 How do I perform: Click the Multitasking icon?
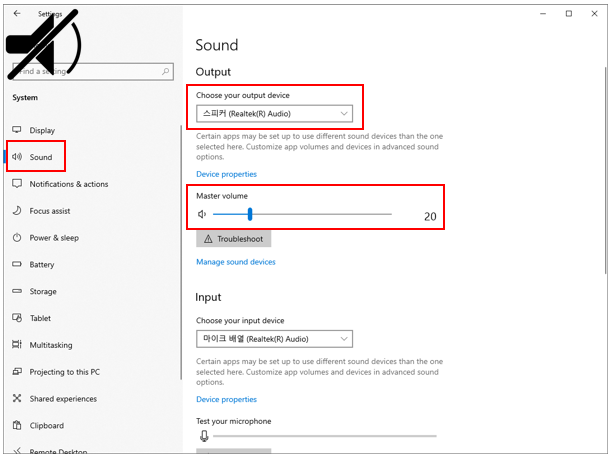[17, 344]
